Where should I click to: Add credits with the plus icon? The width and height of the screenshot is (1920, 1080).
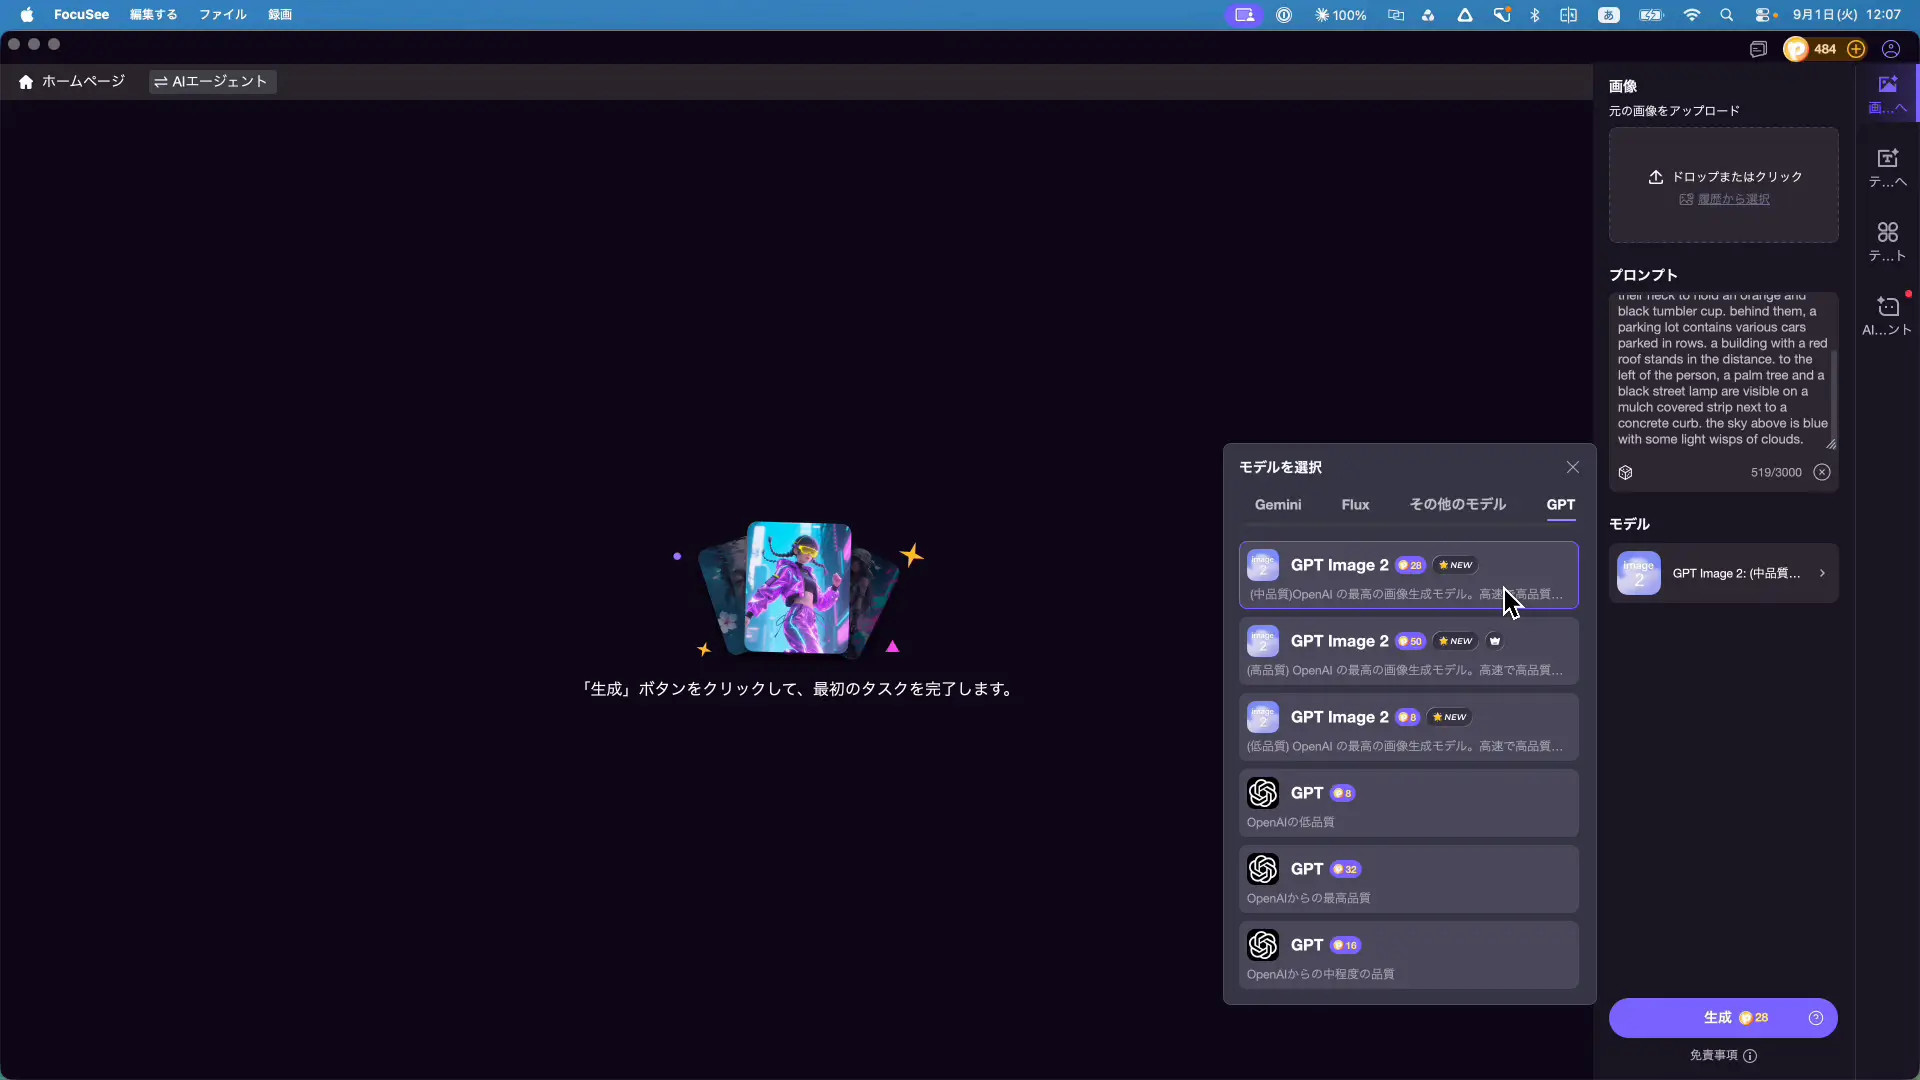1856,49
